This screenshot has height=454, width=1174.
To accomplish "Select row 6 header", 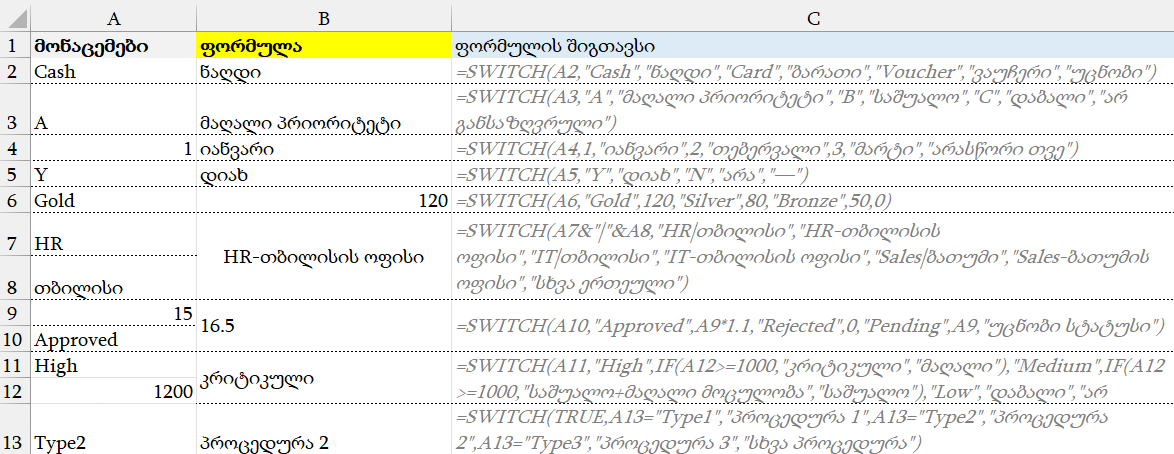I will [x=14, y=200].
